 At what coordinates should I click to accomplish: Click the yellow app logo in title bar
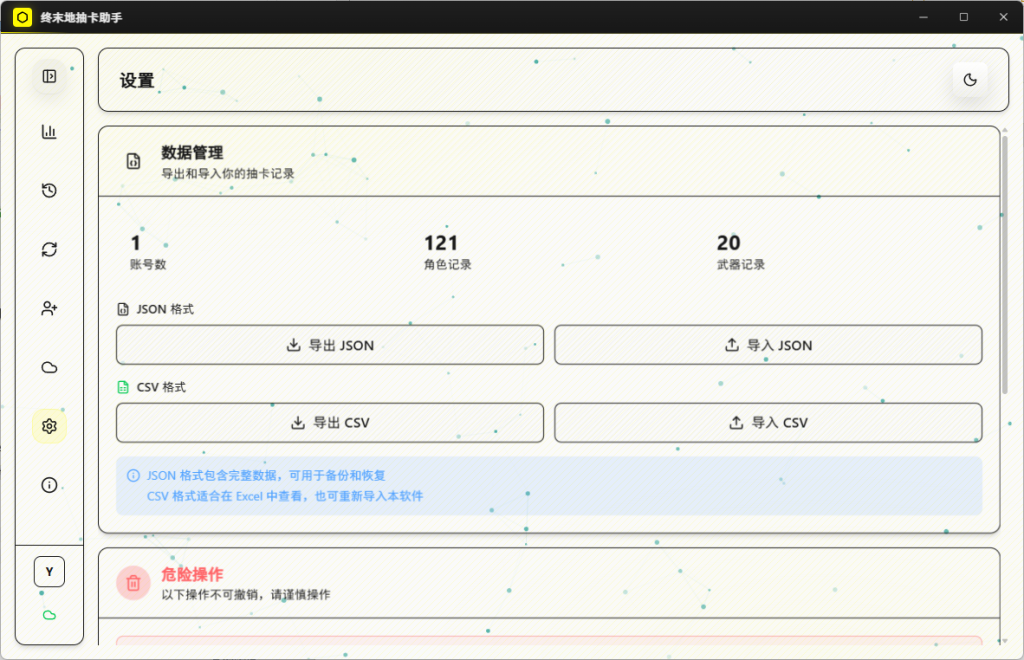[x=22, y=17]
